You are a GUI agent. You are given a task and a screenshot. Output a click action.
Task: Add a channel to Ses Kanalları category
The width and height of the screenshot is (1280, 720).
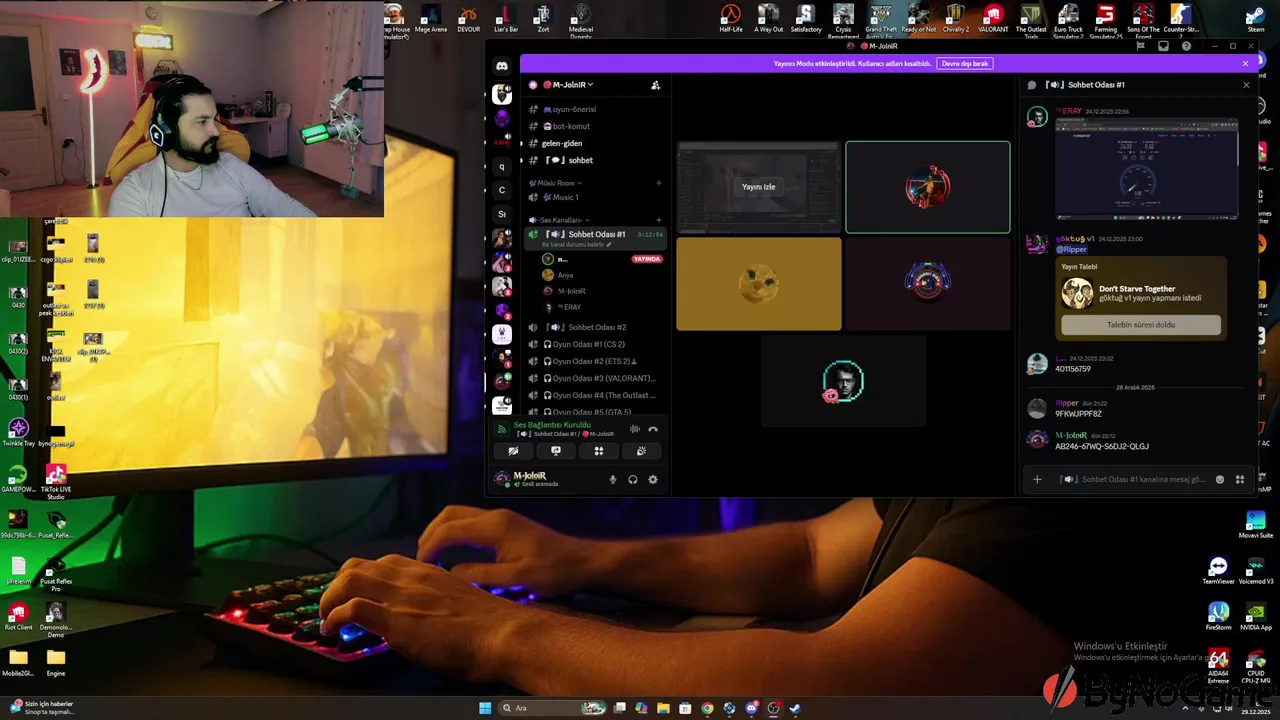pos(658,220)
